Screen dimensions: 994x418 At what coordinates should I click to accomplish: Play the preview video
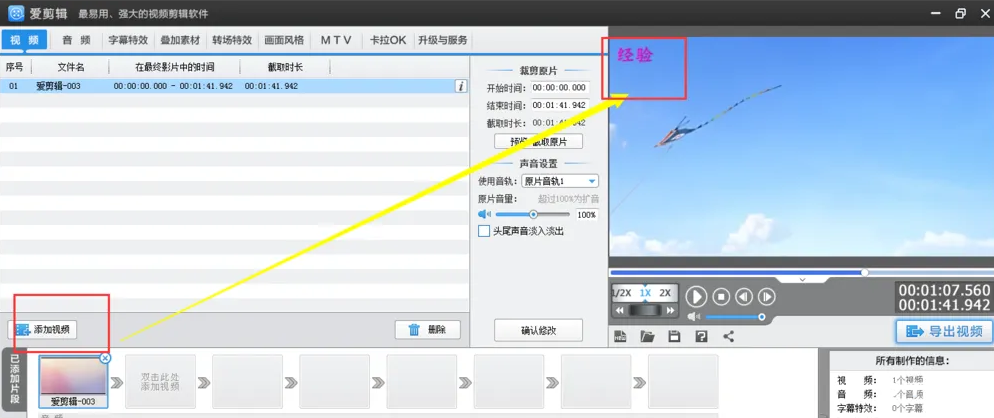(696, 296)
